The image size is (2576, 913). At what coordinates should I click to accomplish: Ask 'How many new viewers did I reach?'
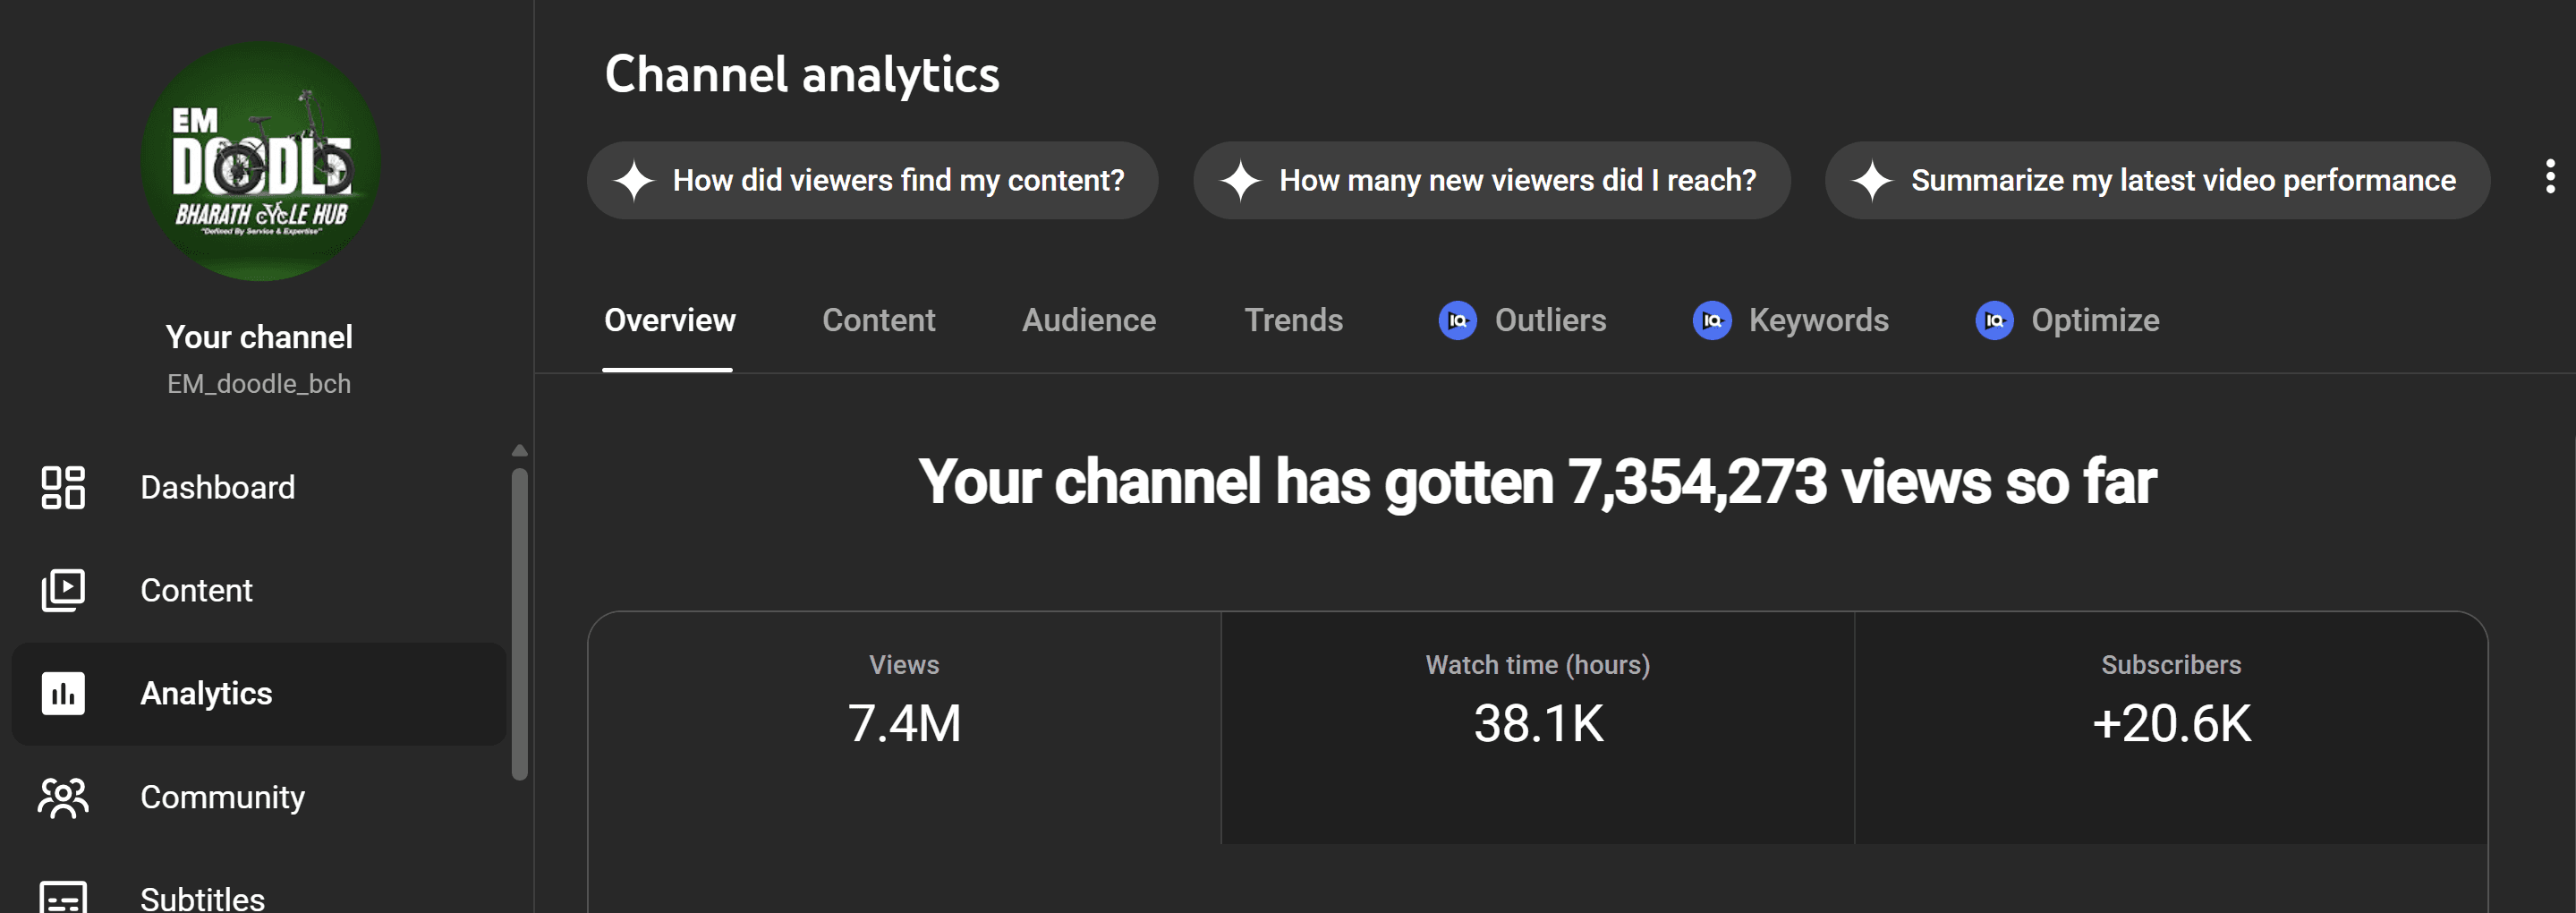pyautogui.click(x=1490, y=181)
